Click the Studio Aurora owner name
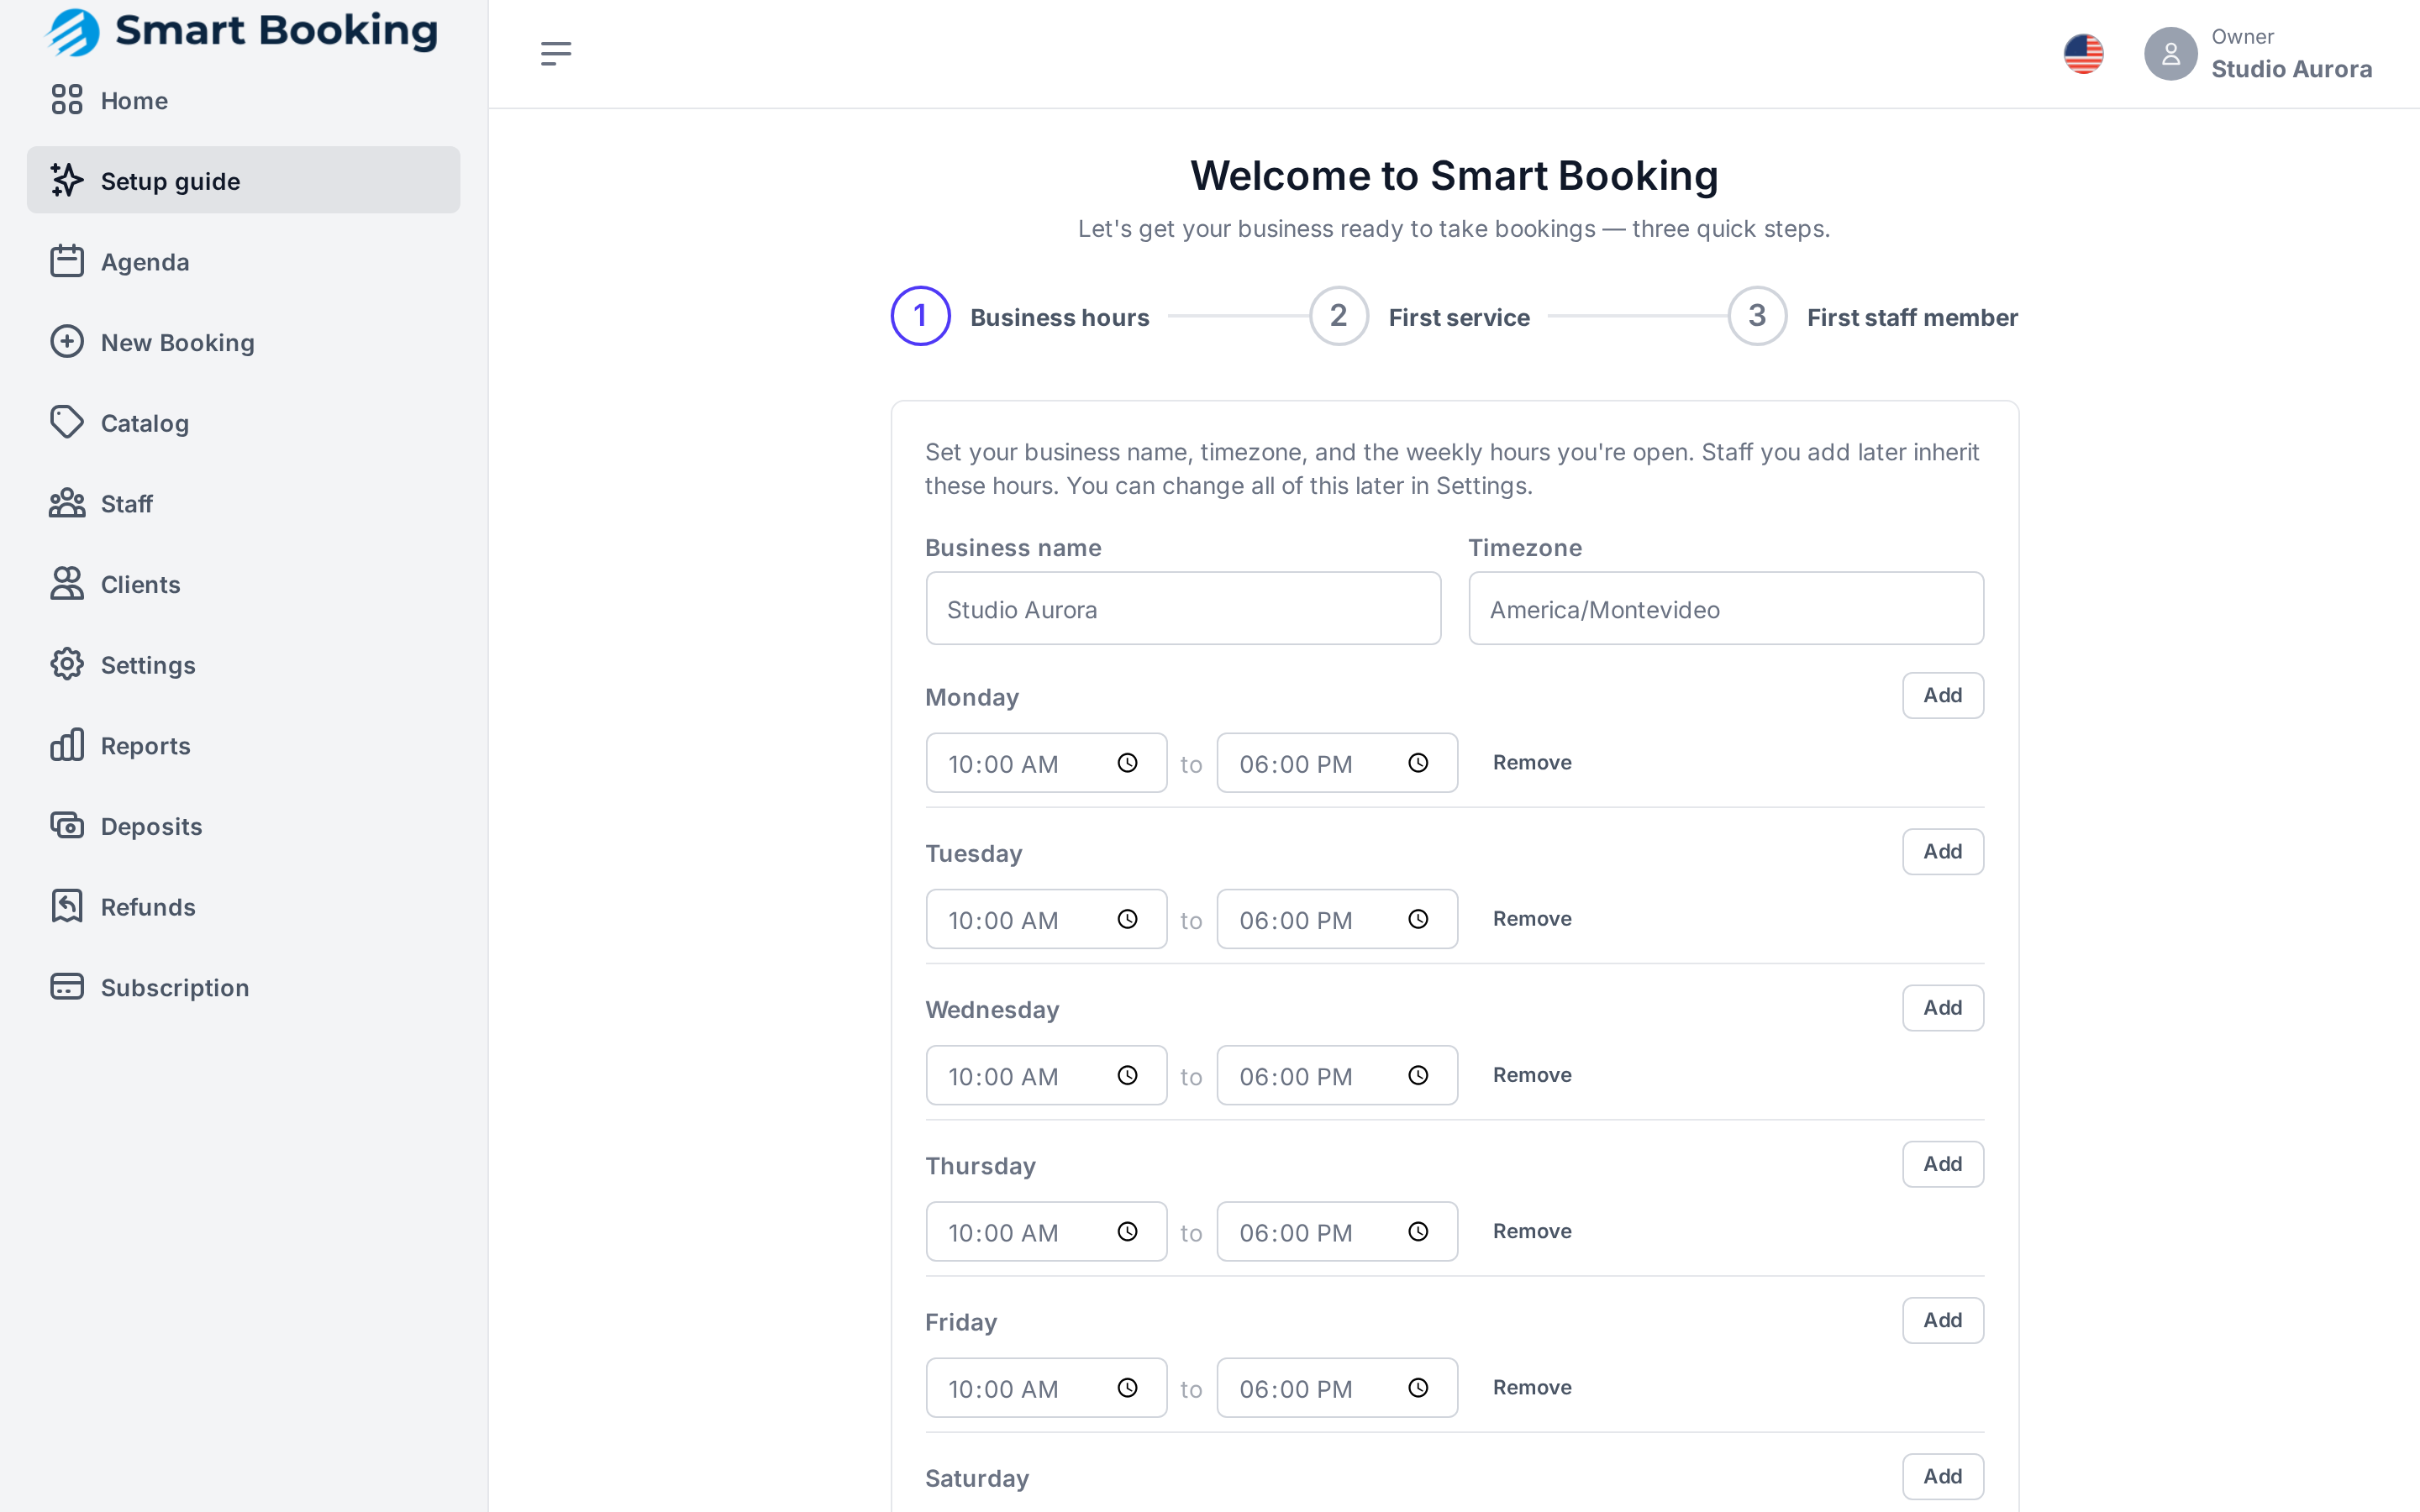 [x=2291, y=69]
